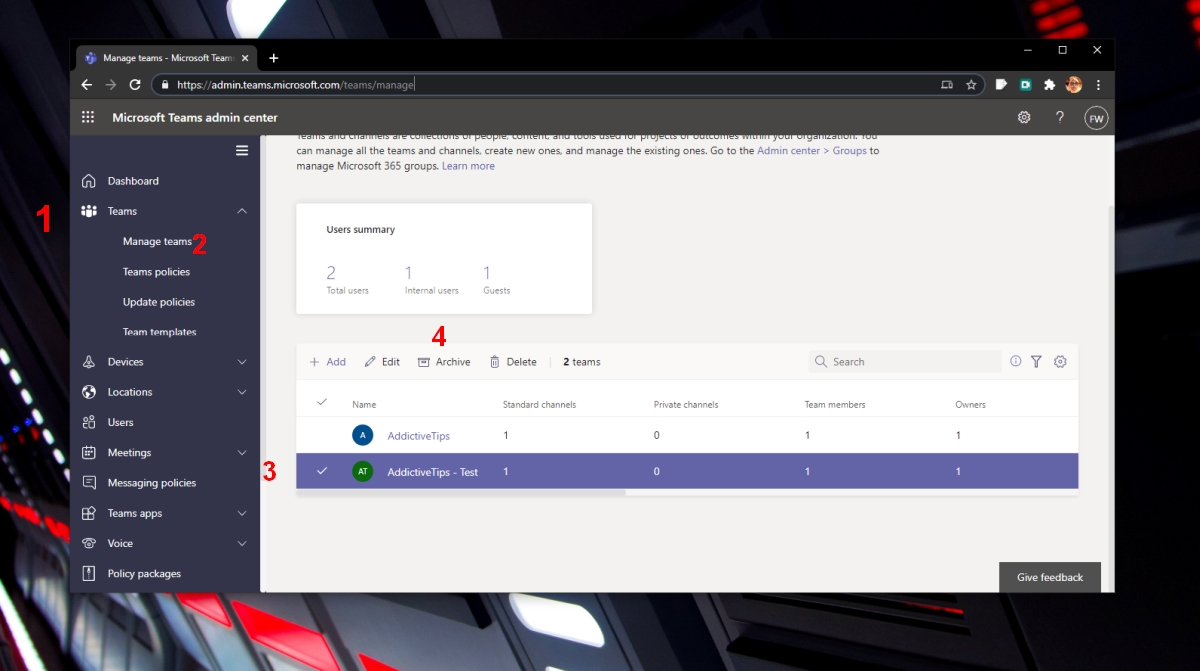This screenshot has height=671, width=1200.
Task: Click the Edit button in toolbar
Action: 382,362
